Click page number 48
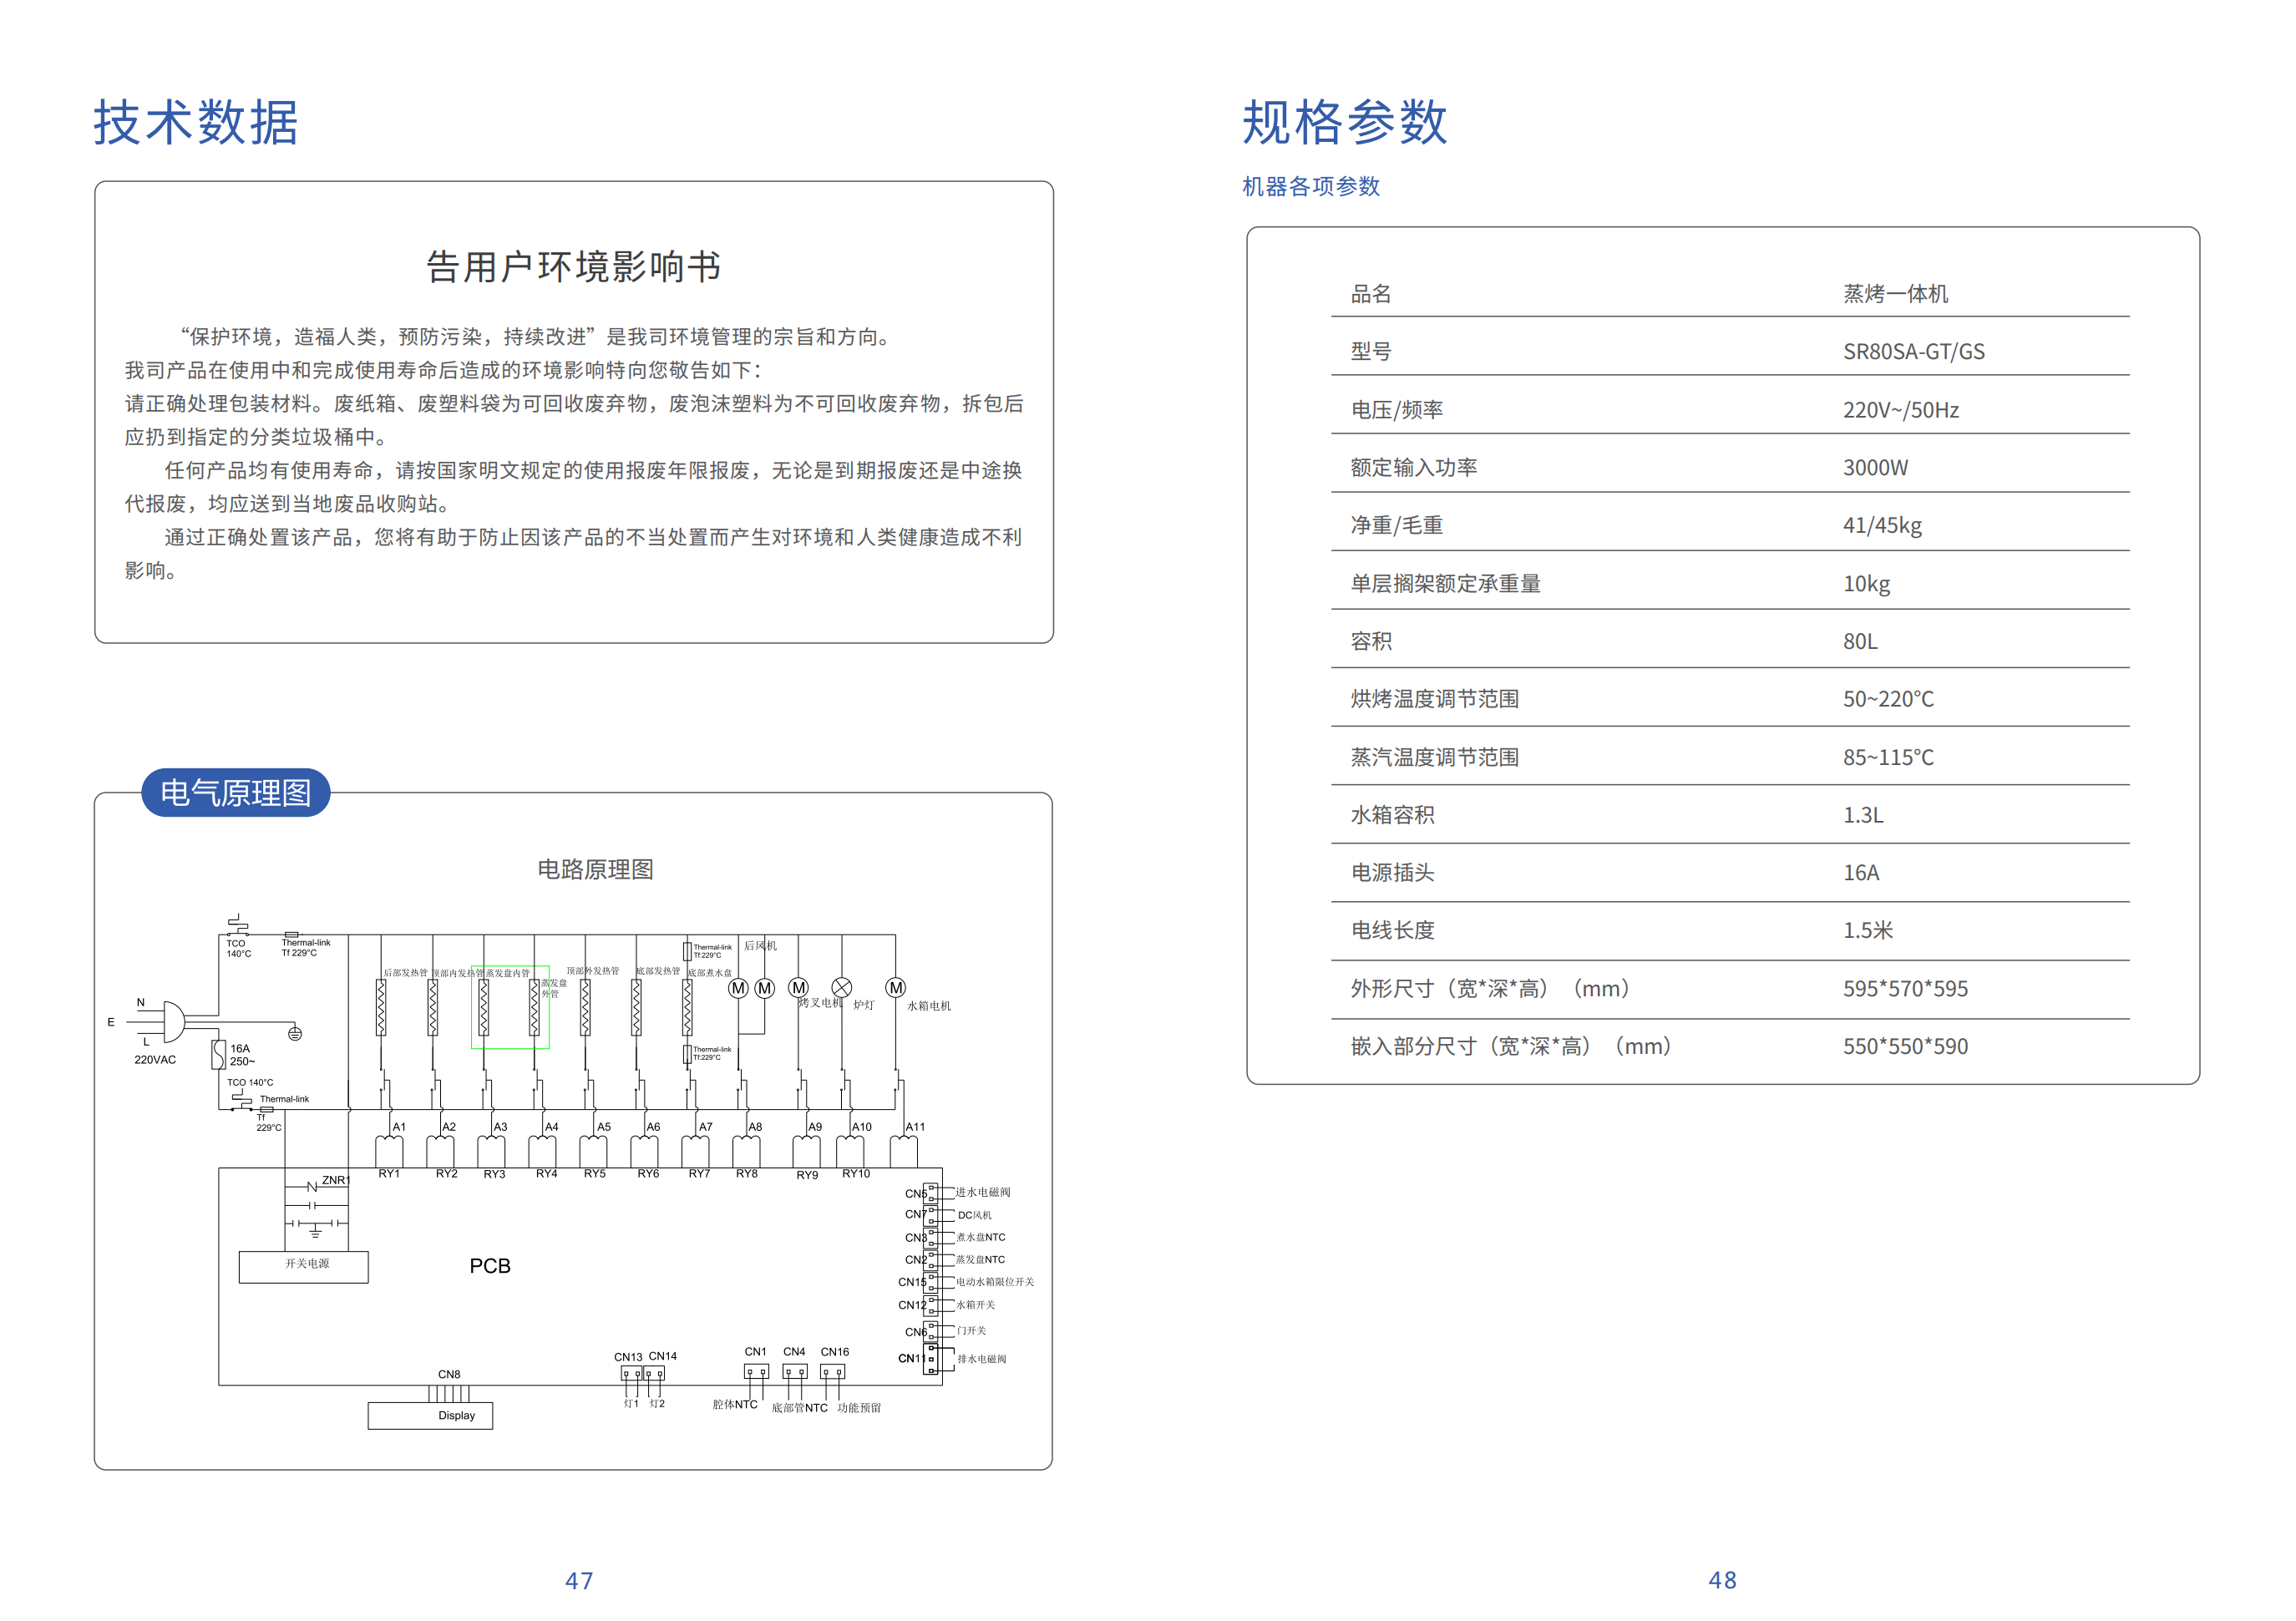2296x1621 pixels. (1722, 1580)
